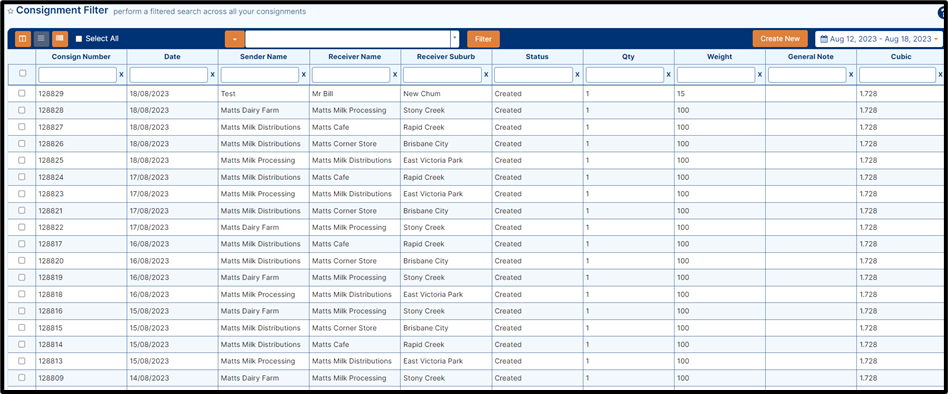Focus the Sender Name filter input
Screen dimensions: 948x394
click(x=260, y=75)
